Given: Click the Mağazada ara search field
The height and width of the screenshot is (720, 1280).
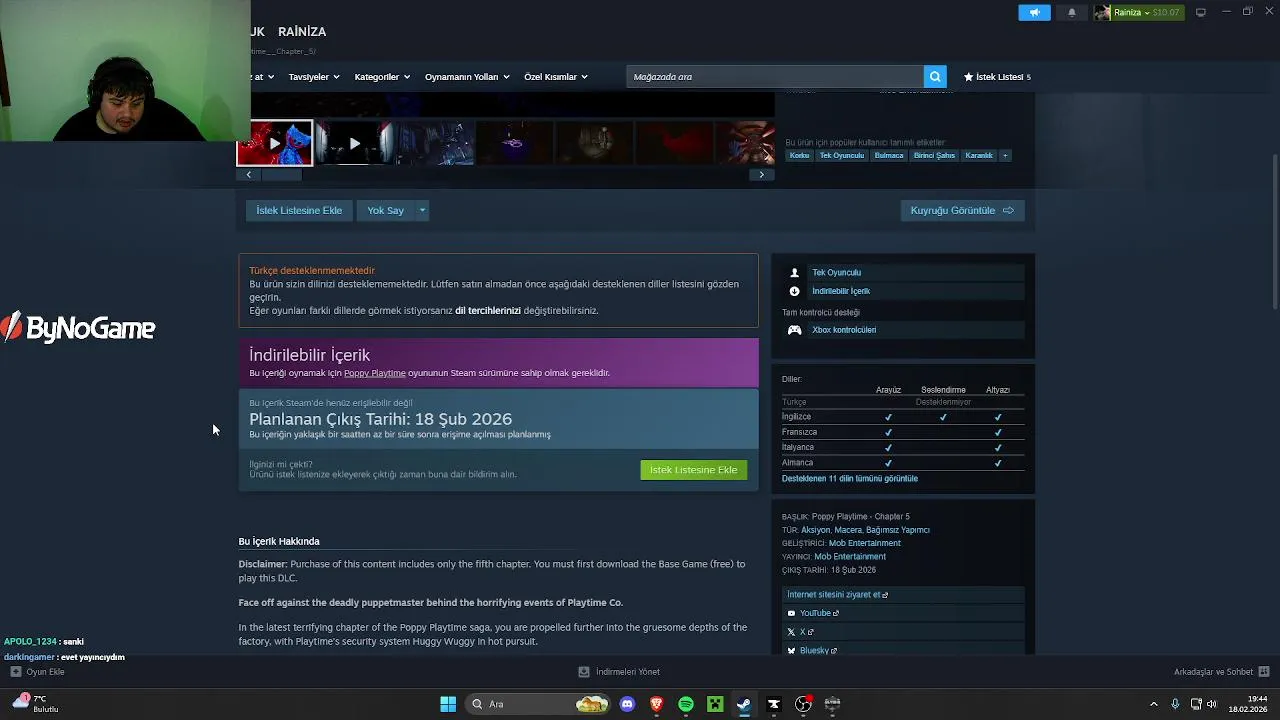Looking at the screenshot, I should point(775,77).
